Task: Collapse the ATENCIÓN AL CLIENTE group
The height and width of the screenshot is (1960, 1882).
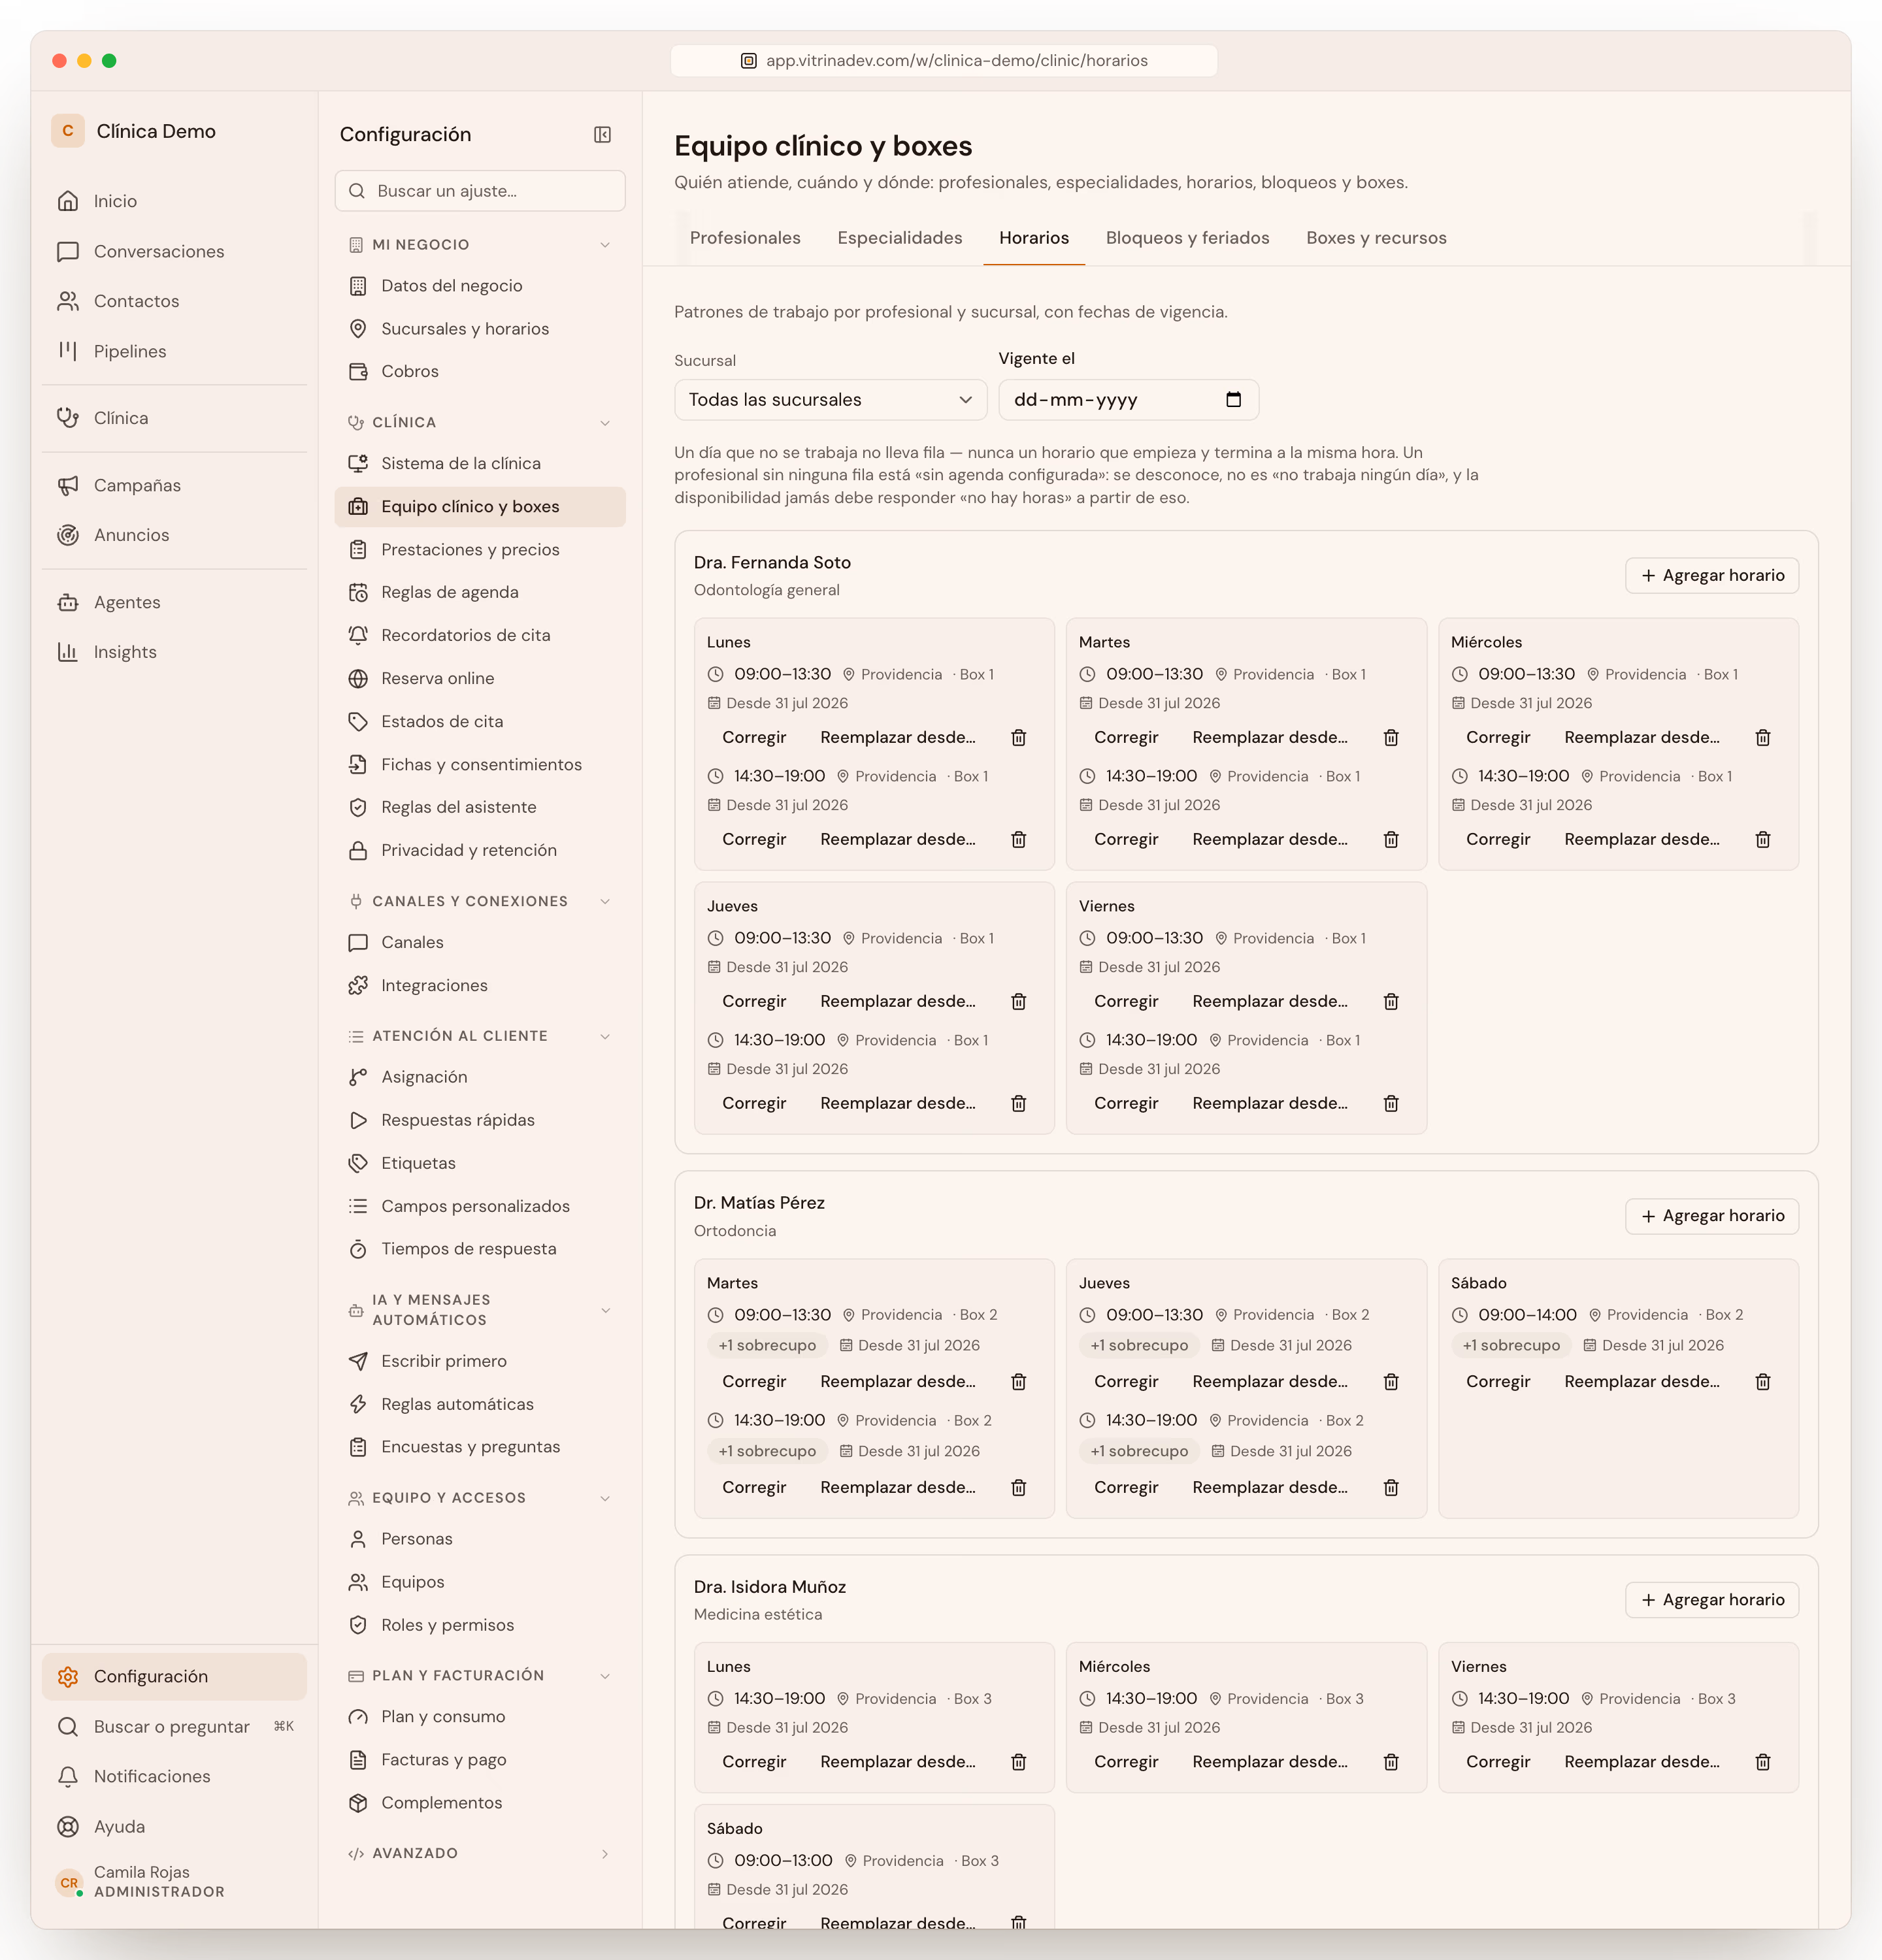Action: [x=480, y=1036]
